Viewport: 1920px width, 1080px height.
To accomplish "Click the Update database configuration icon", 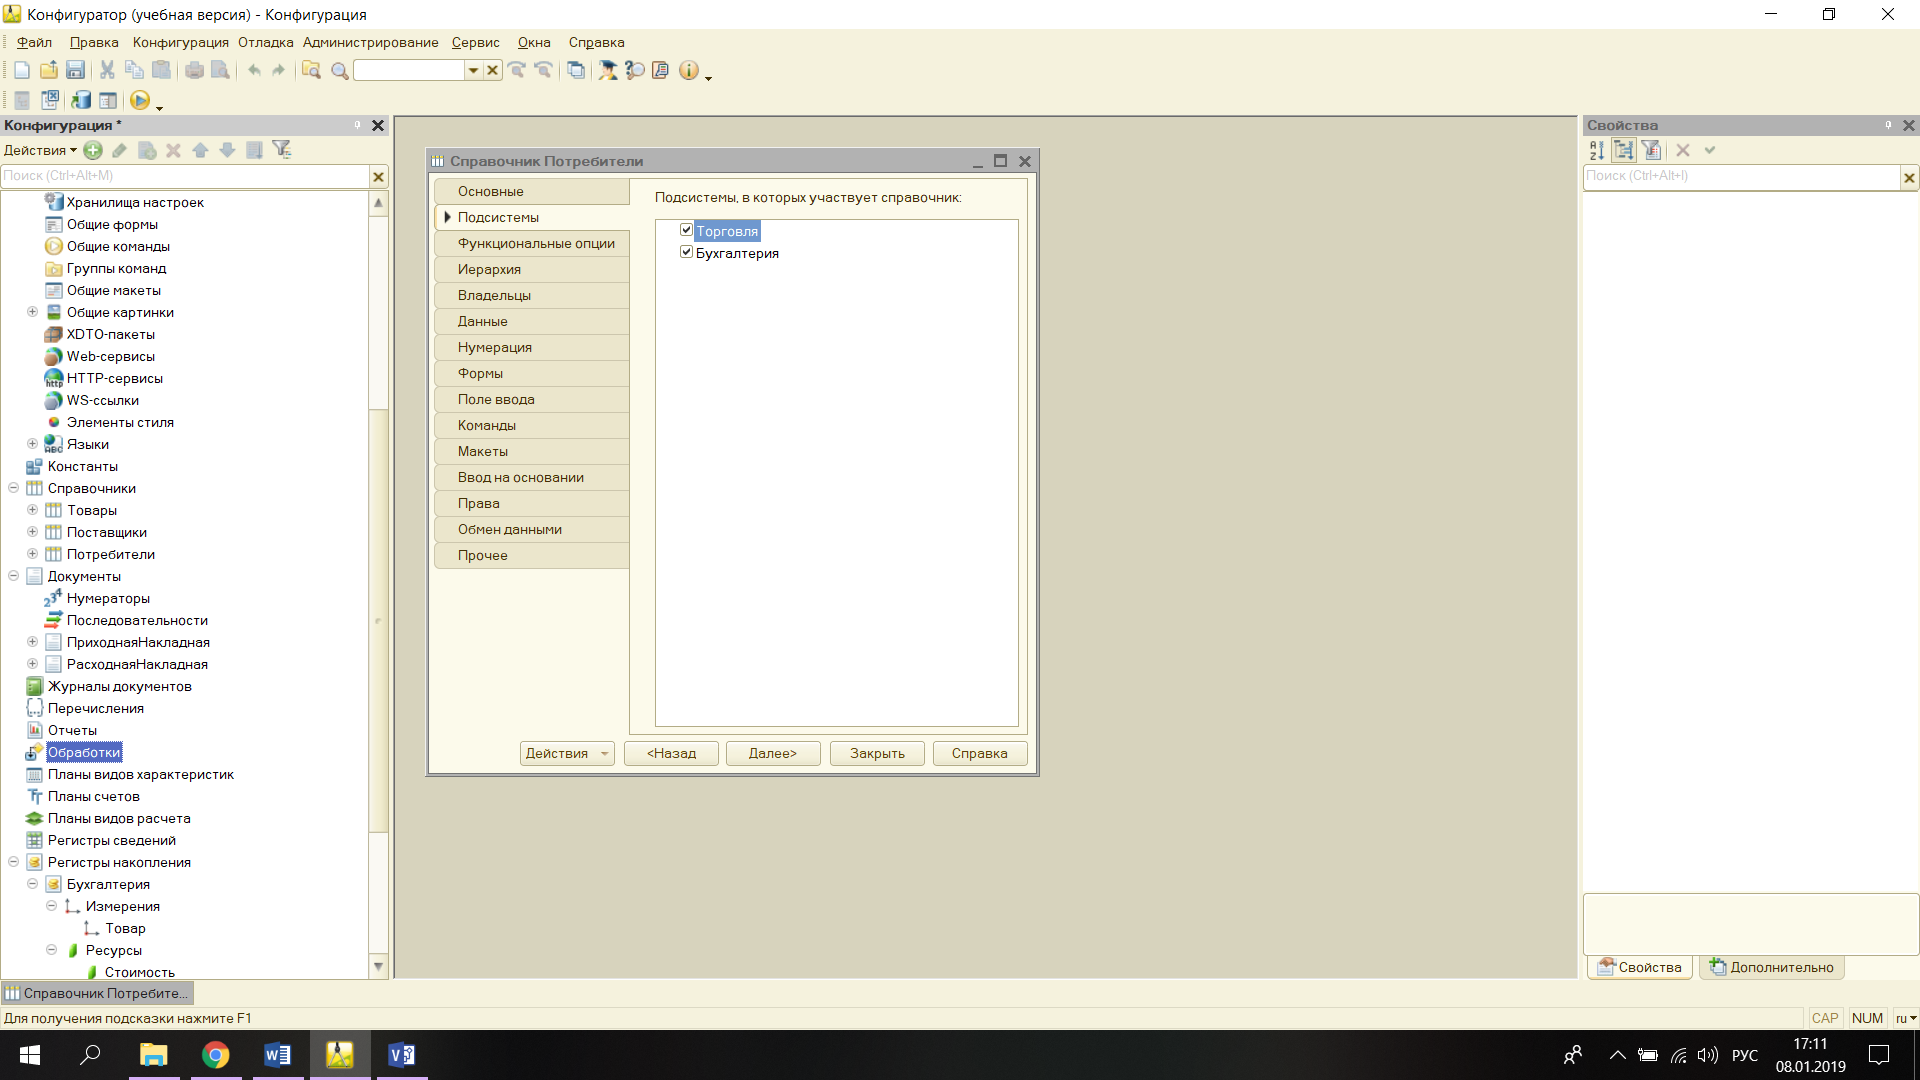I will pos(82,100).
